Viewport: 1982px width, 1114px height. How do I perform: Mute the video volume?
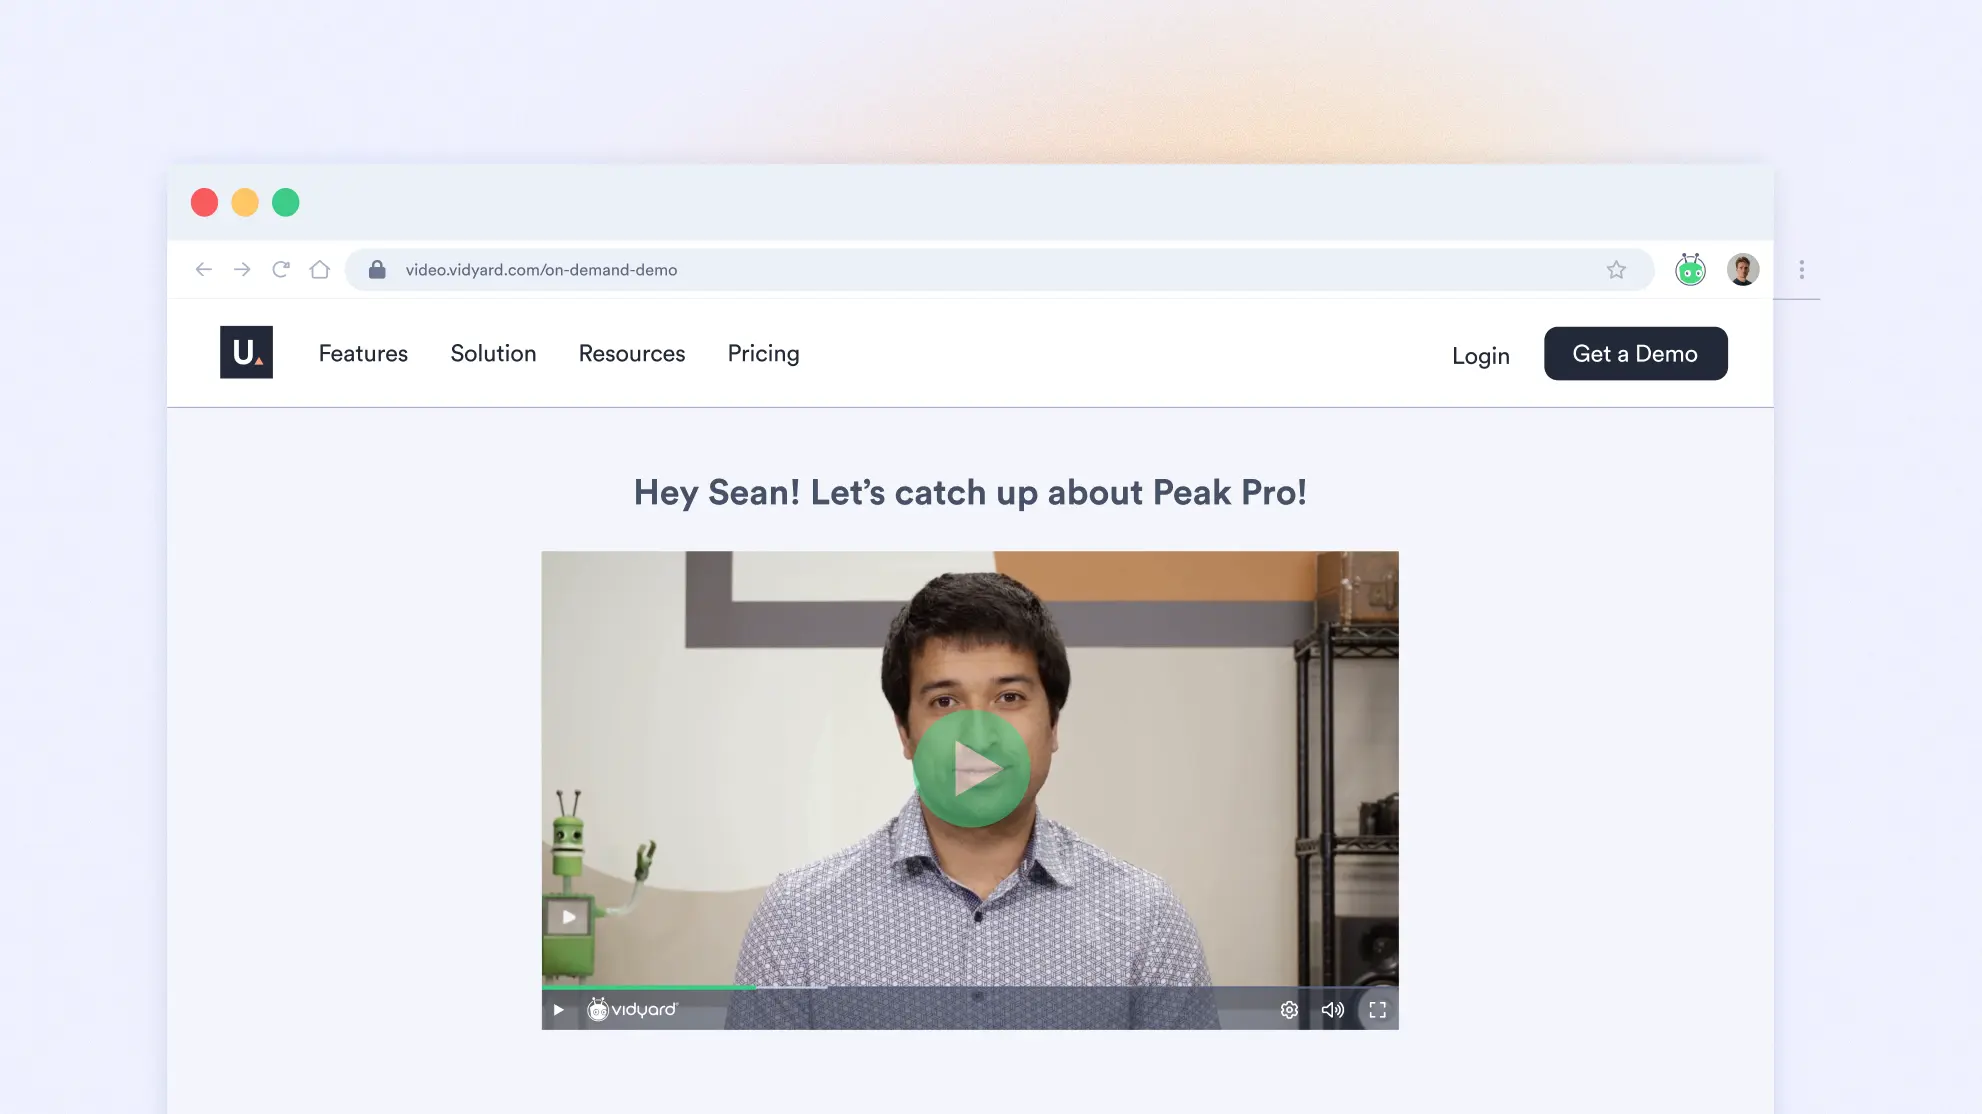[1332, 1010]
